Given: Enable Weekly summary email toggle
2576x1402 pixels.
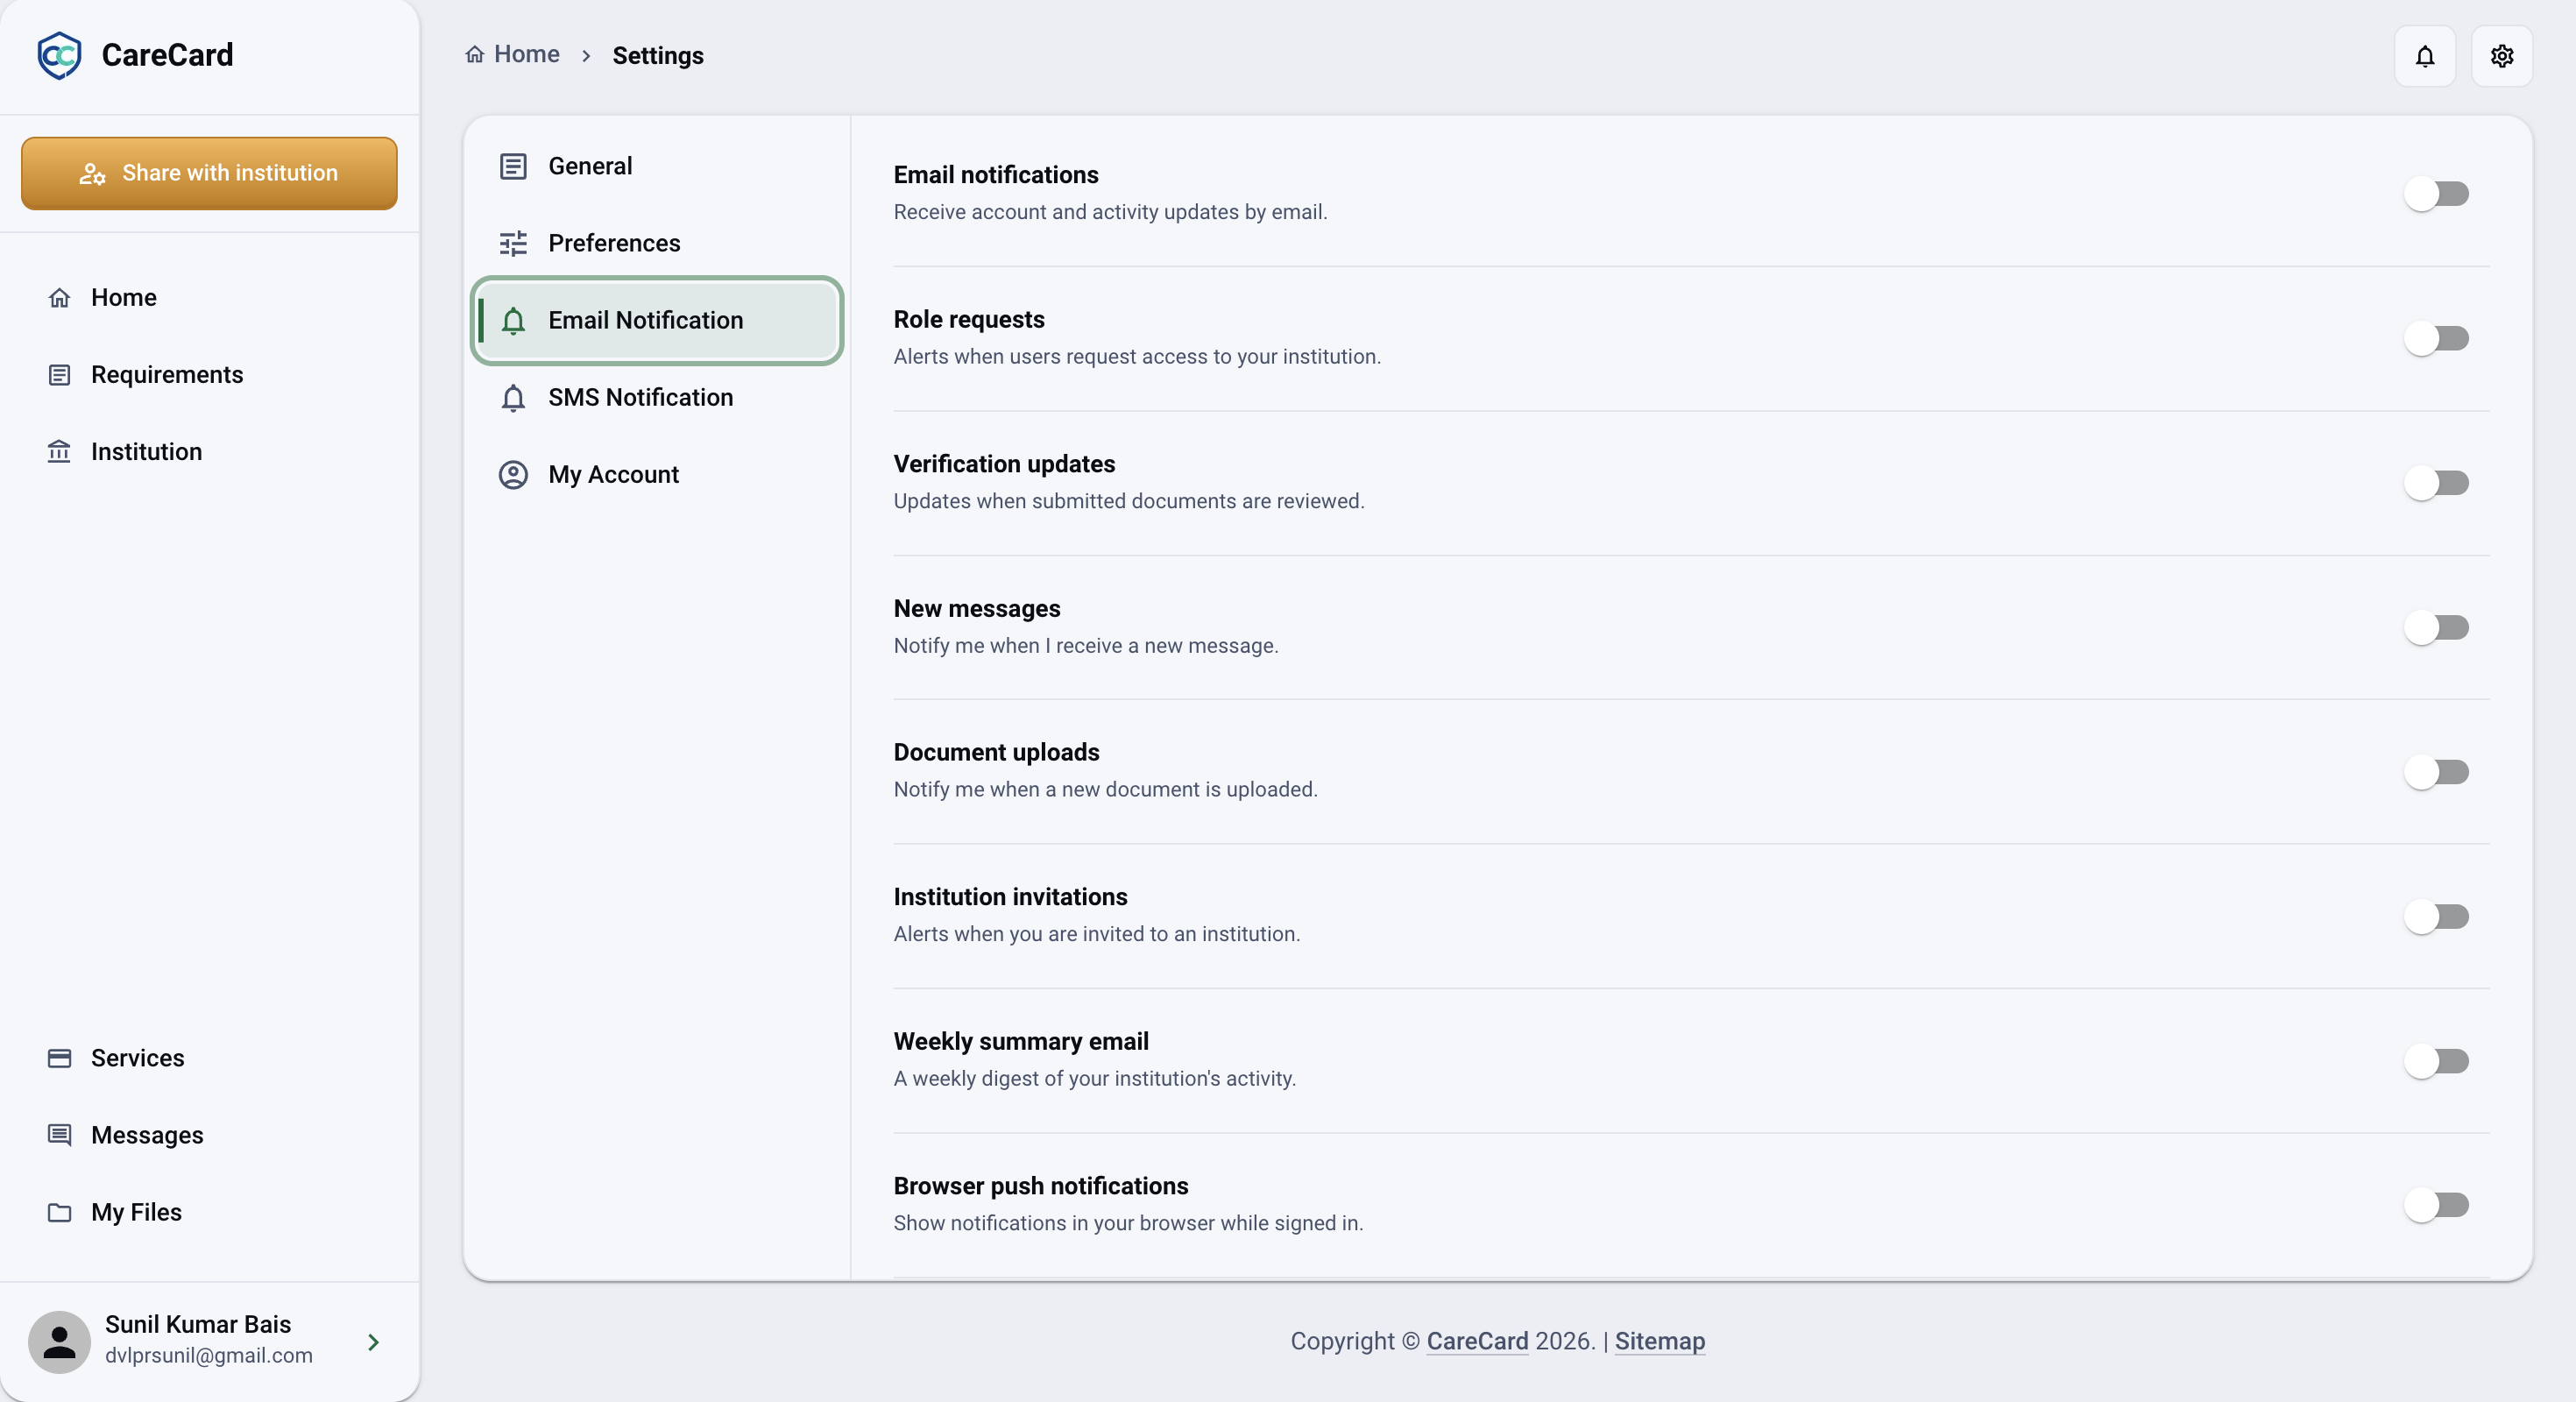Looking at the screenshot, I should (x=2436, y=1061).
